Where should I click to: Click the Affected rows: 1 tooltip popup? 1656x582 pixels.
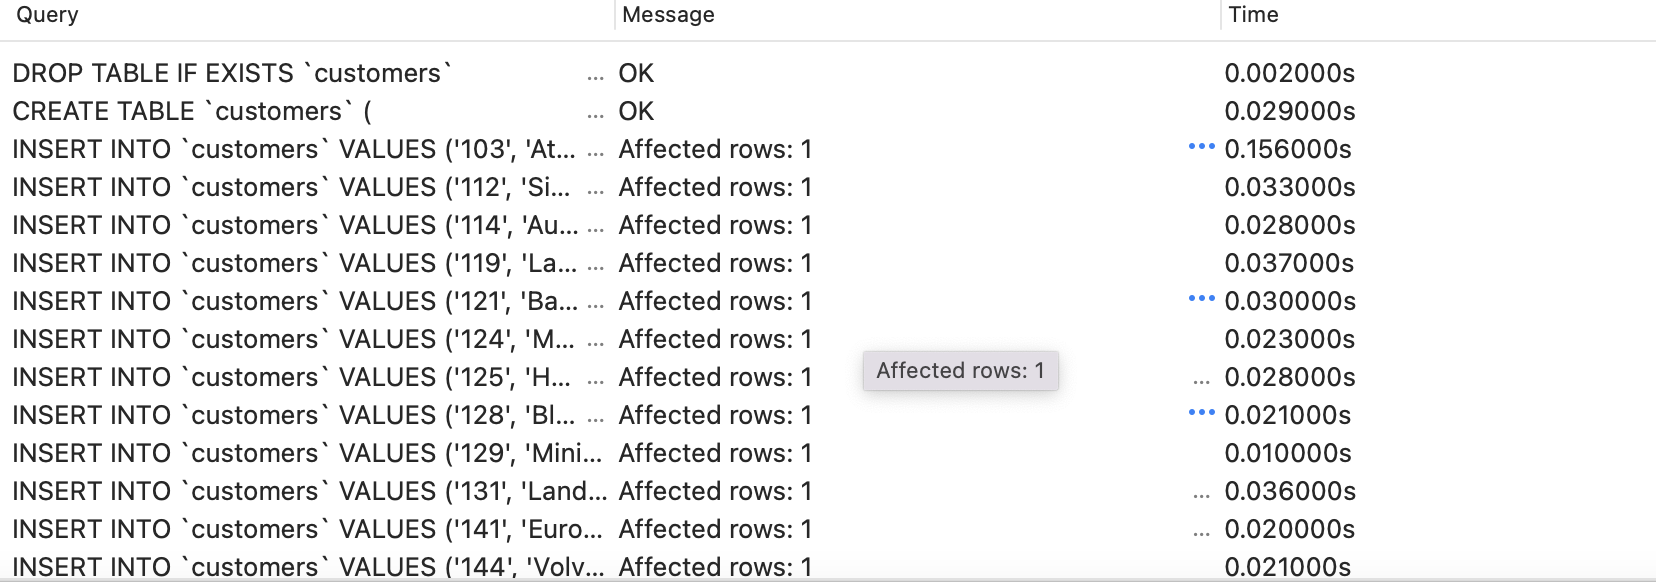960,370
